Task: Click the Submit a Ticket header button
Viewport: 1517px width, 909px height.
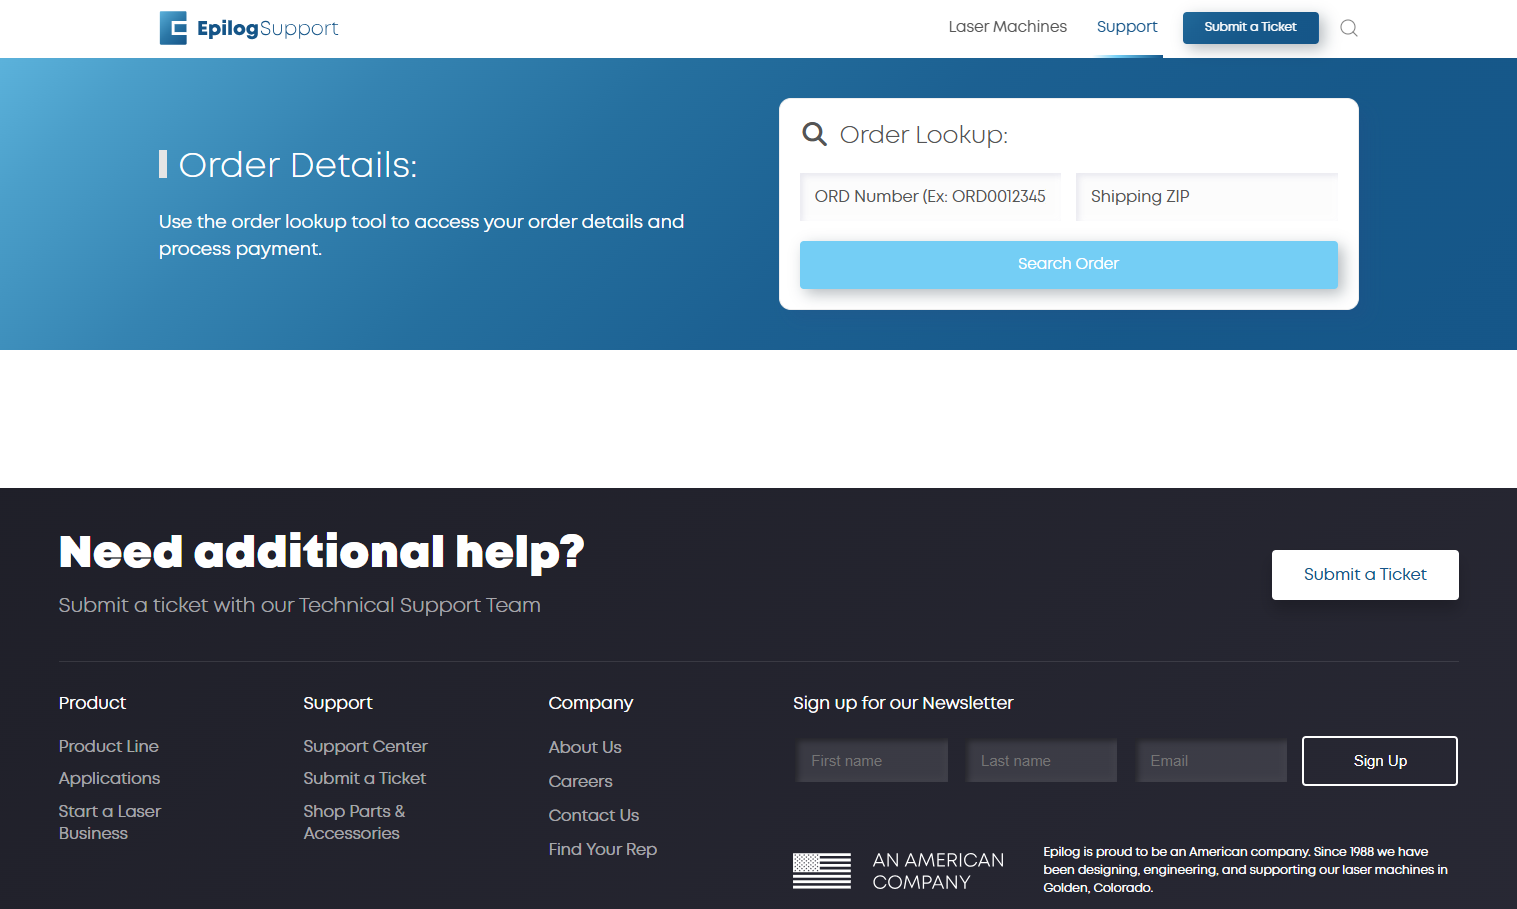Action: (x=1250, y=28)
